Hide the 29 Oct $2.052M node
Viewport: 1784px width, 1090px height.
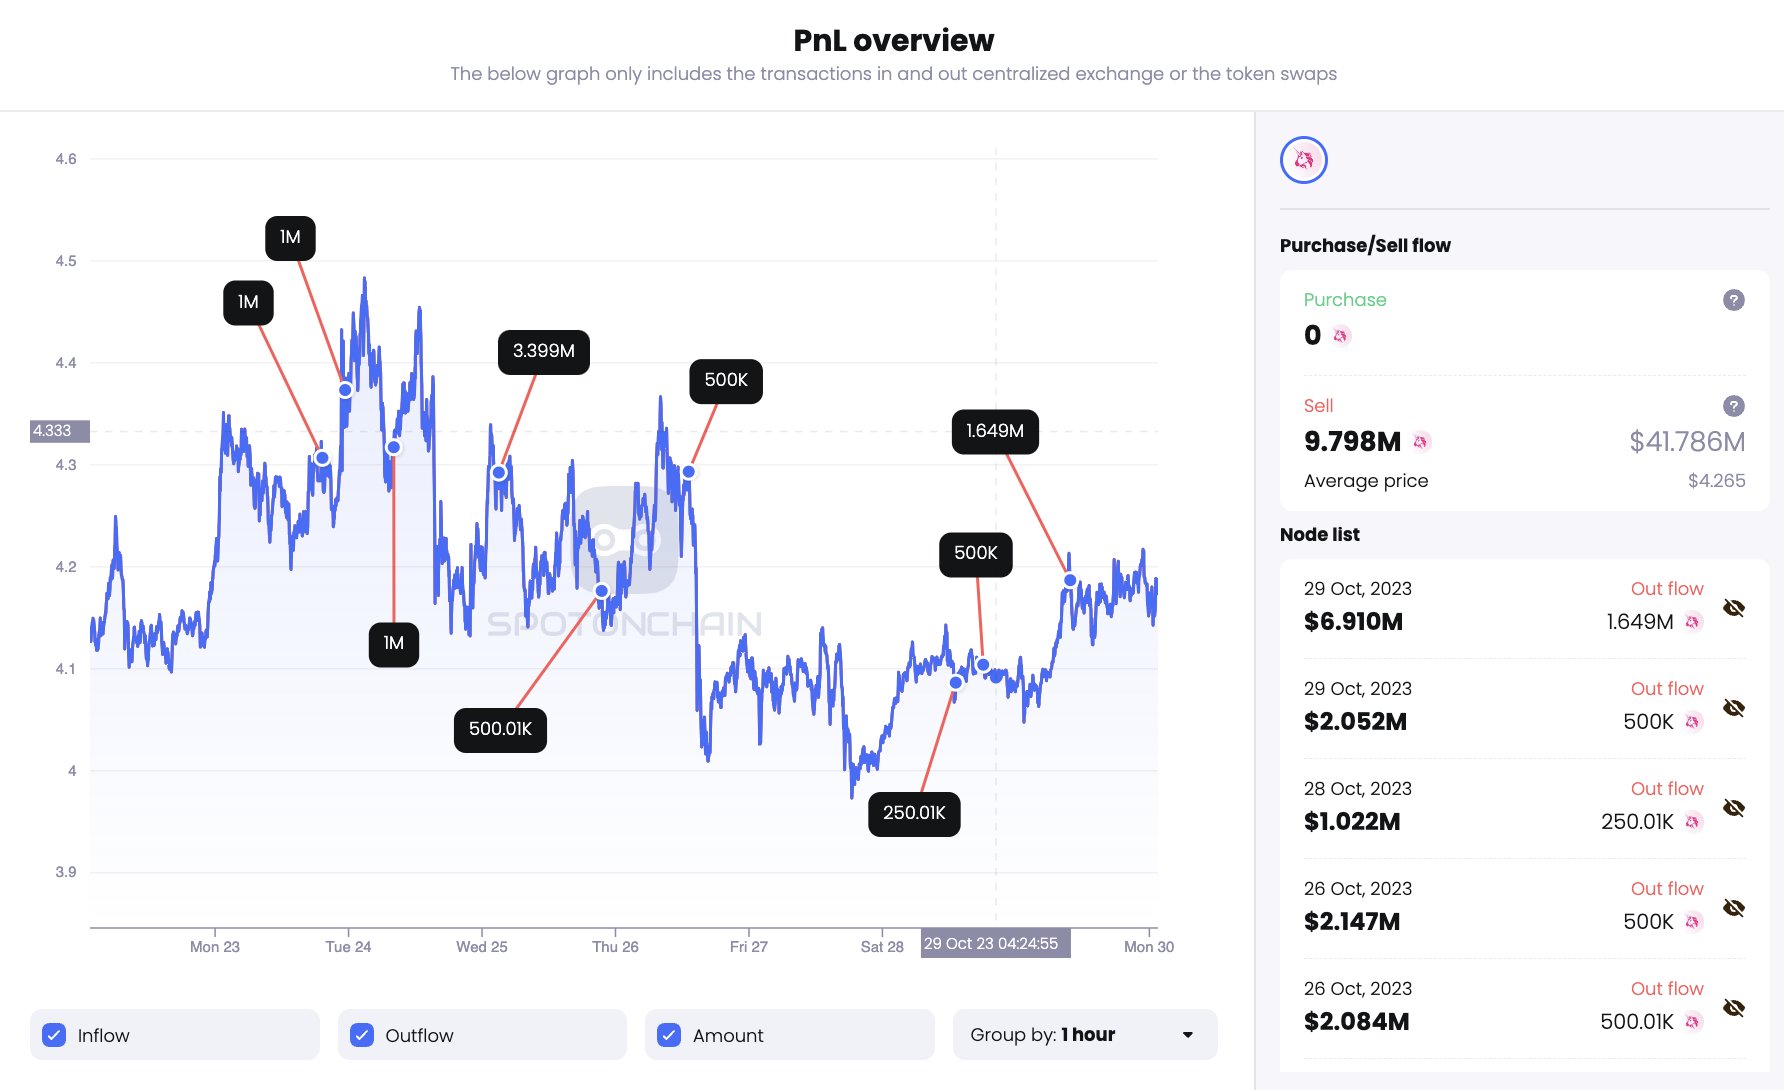(x=1733, y=708)
